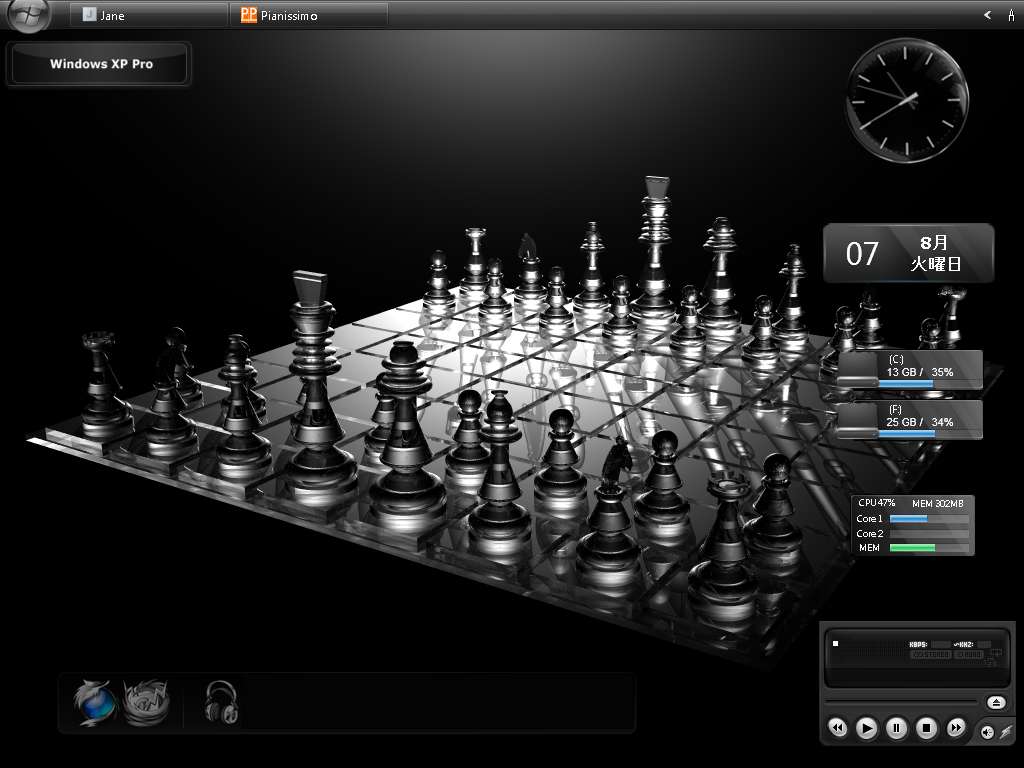Click the media player seek bar
The height and width of the screenshot is (768, 1024).
click(900, 702)
